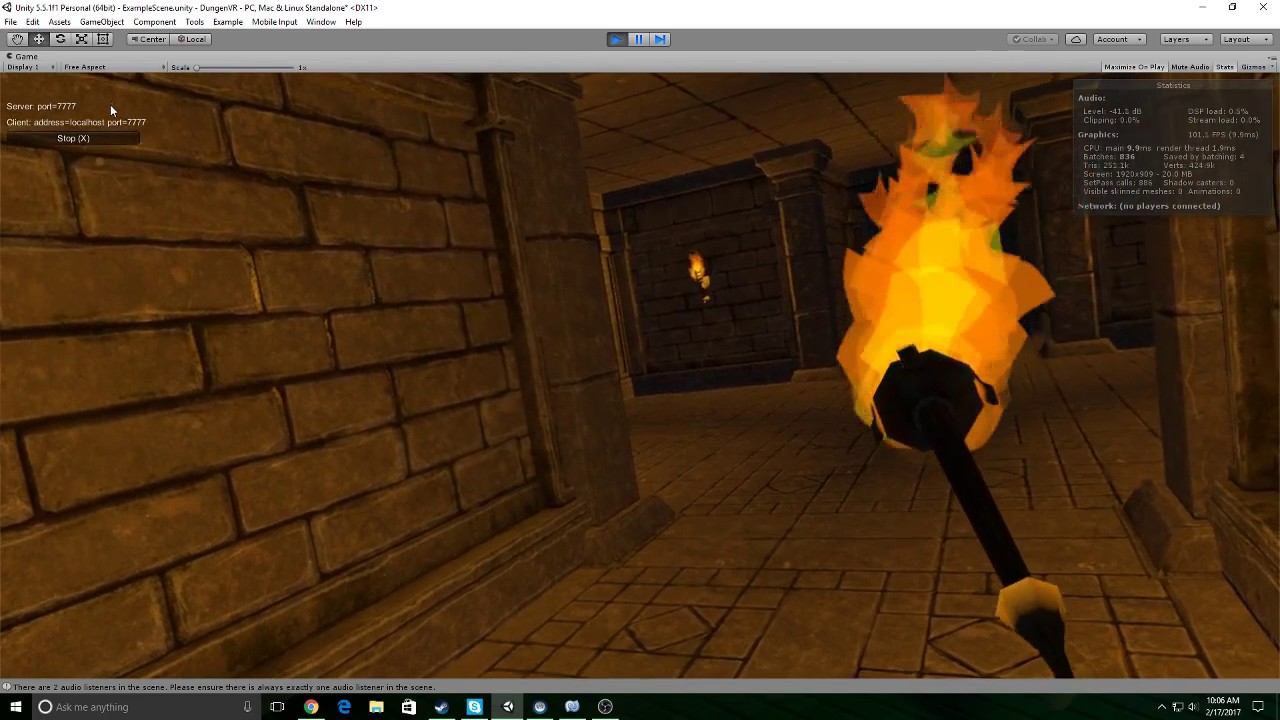Toggle Maximize On Play
Viewport: 1280px width, 720px height.
click(x=1134, y=67)
